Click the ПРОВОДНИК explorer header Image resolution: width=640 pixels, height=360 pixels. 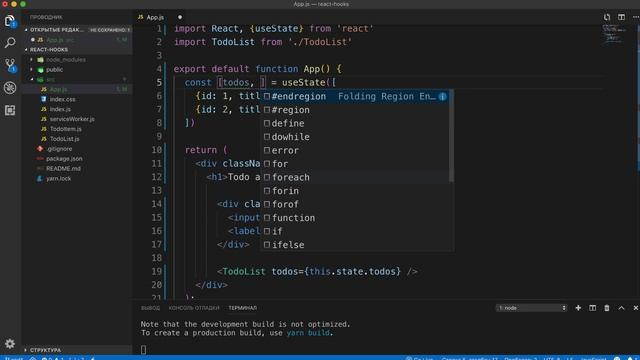tap(46, 17)
